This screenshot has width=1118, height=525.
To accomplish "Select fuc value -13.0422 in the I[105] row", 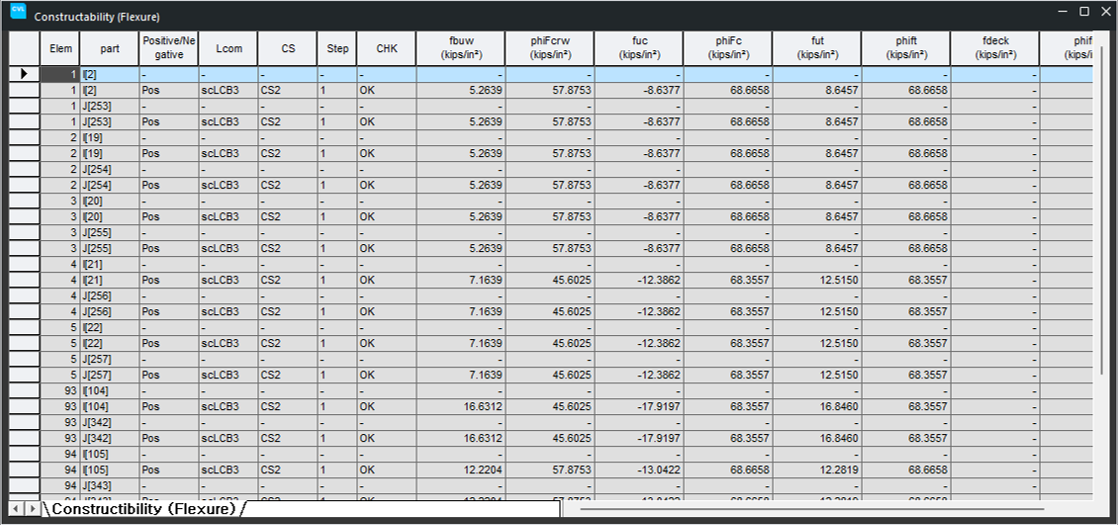I will 640,470.
